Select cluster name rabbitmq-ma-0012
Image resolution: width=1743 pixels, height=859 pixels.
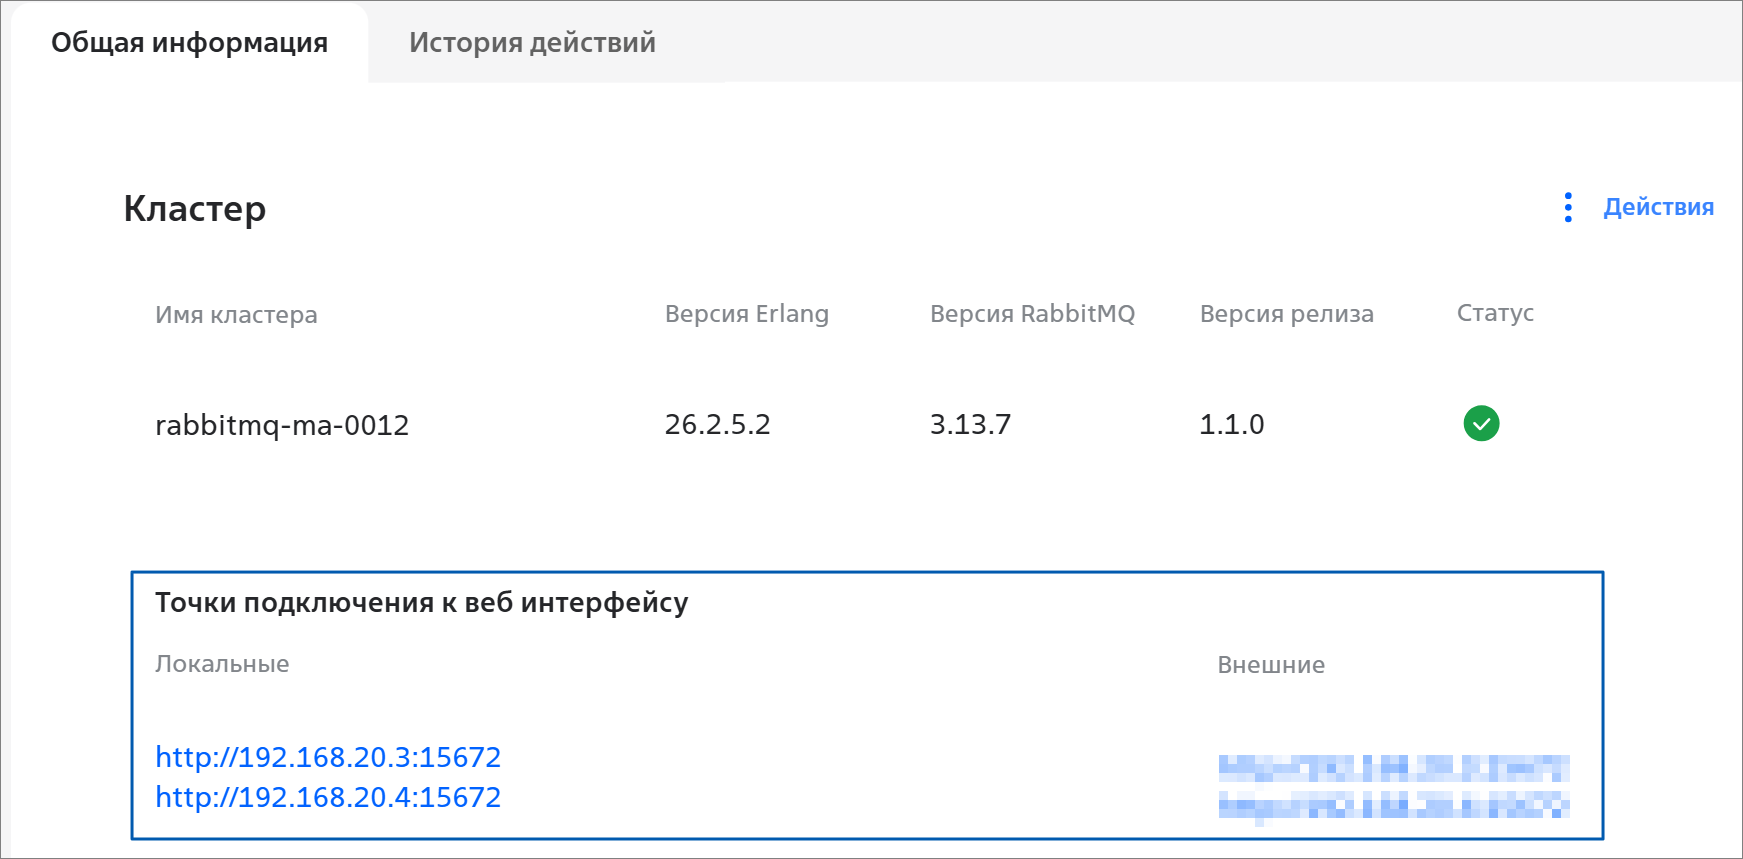tap(282, 425)
